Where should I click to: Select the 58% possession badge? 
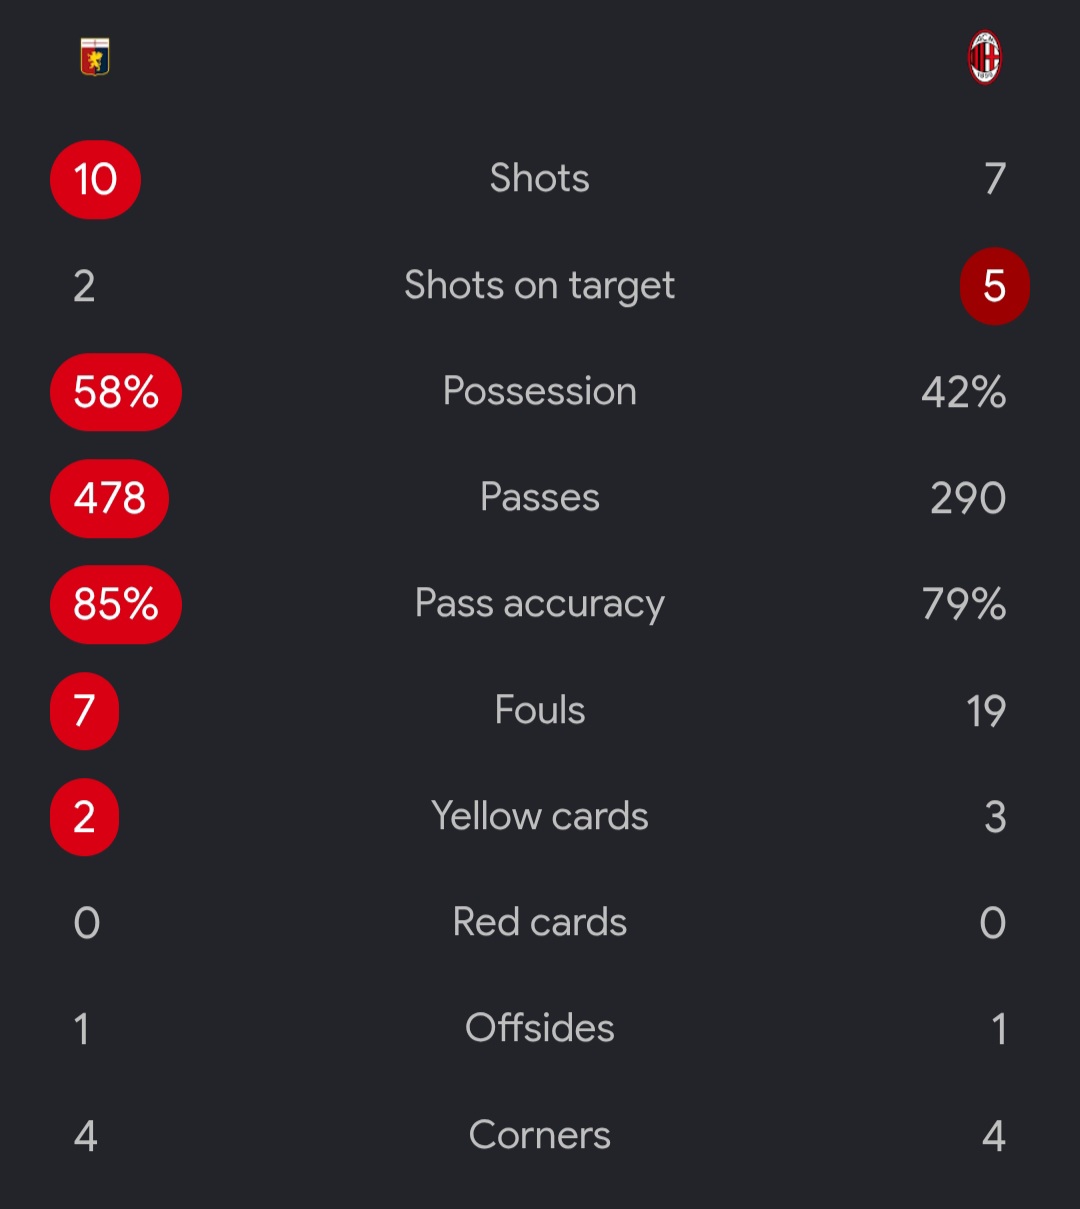[x=116, y=392]
